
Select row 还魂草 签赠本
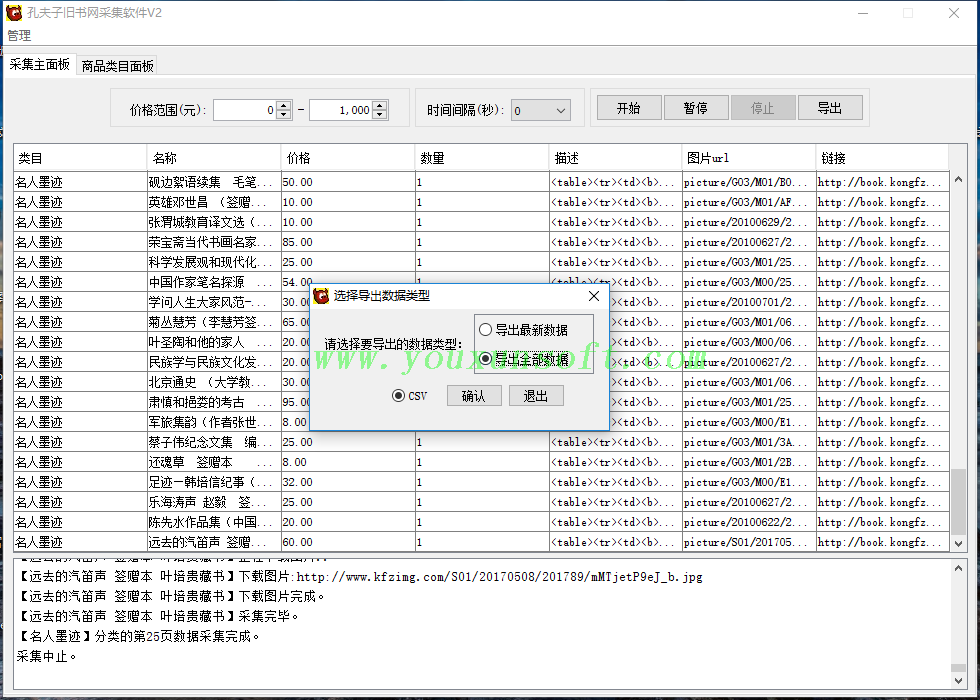coord(481,462)
